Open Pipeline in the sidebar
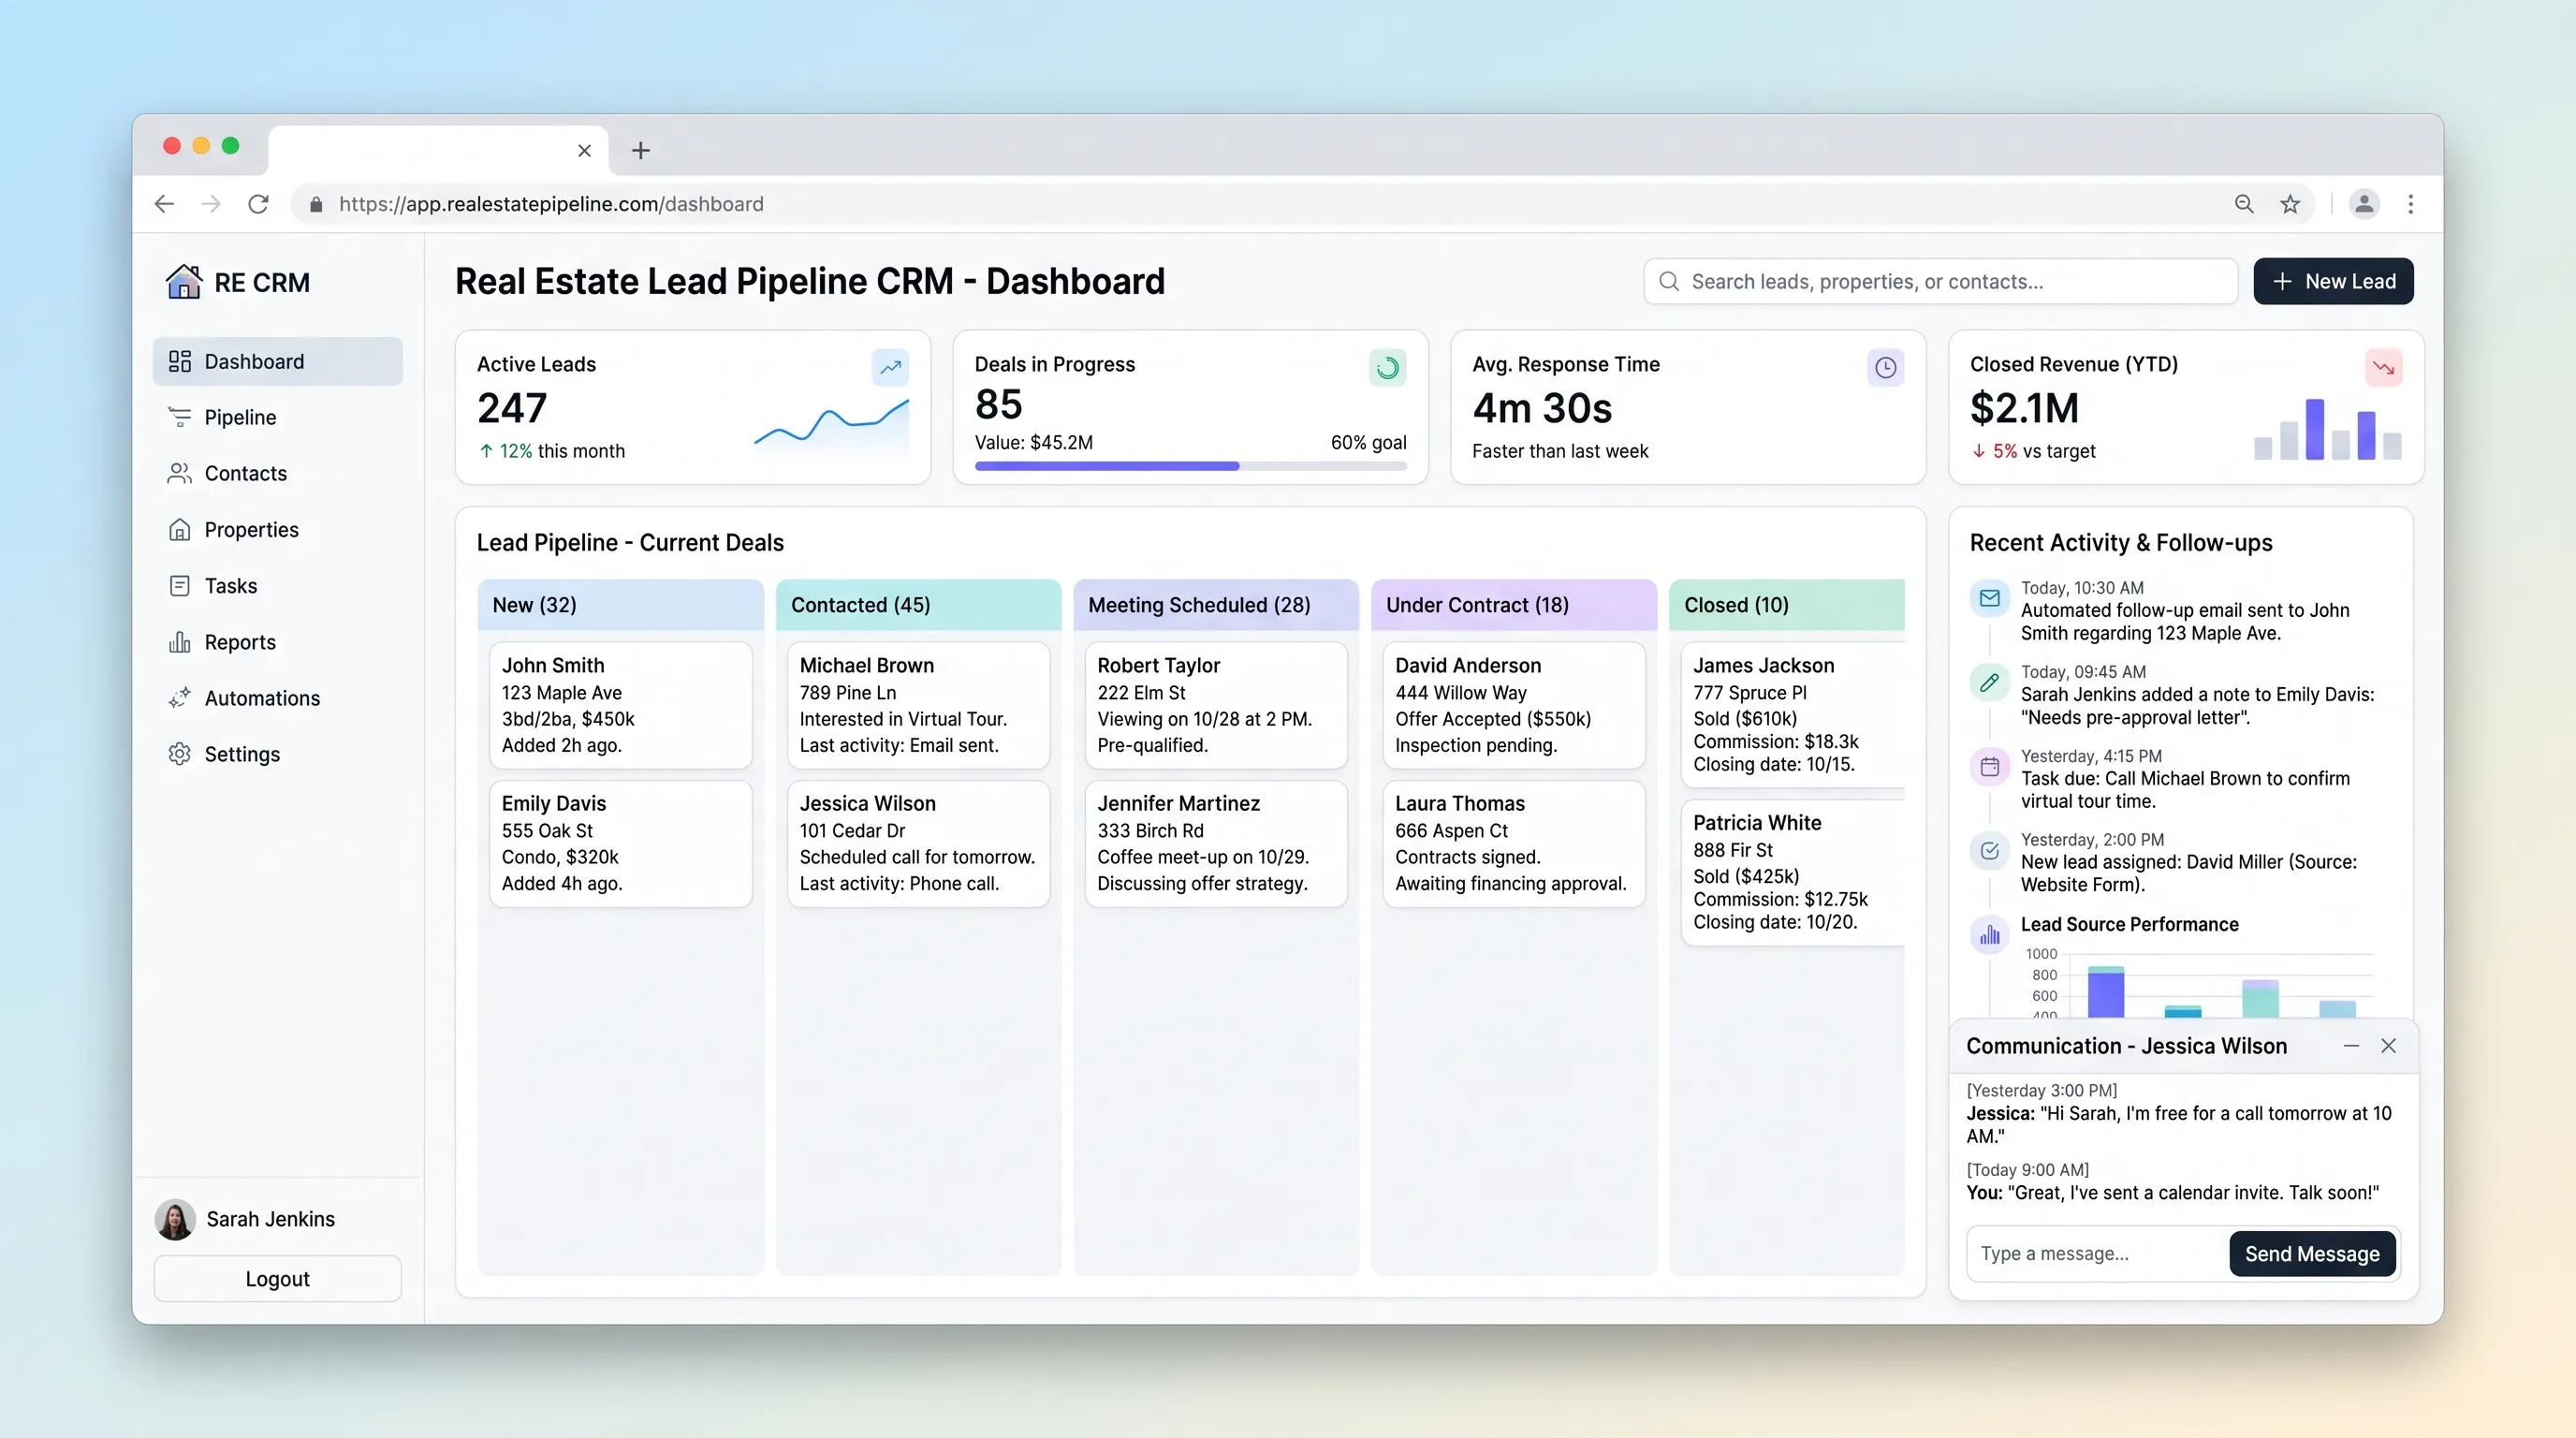 pyautogui.click(x=277, y=417)
